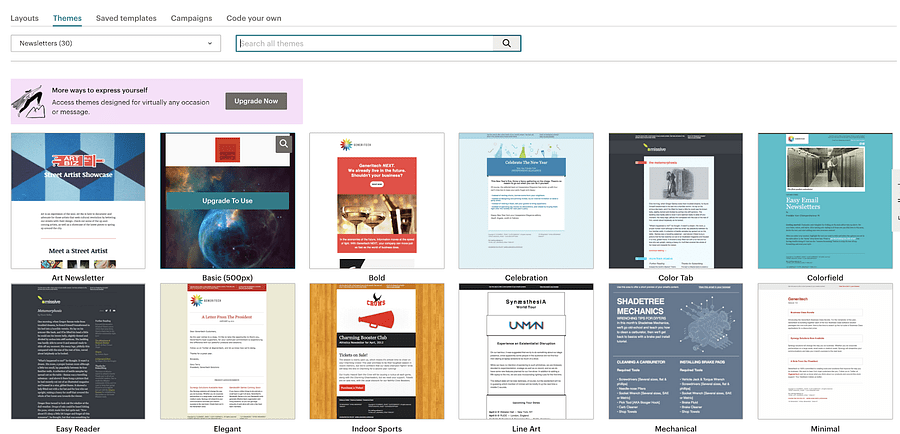Select the Indoor Sports theme thumbnail

376,351
